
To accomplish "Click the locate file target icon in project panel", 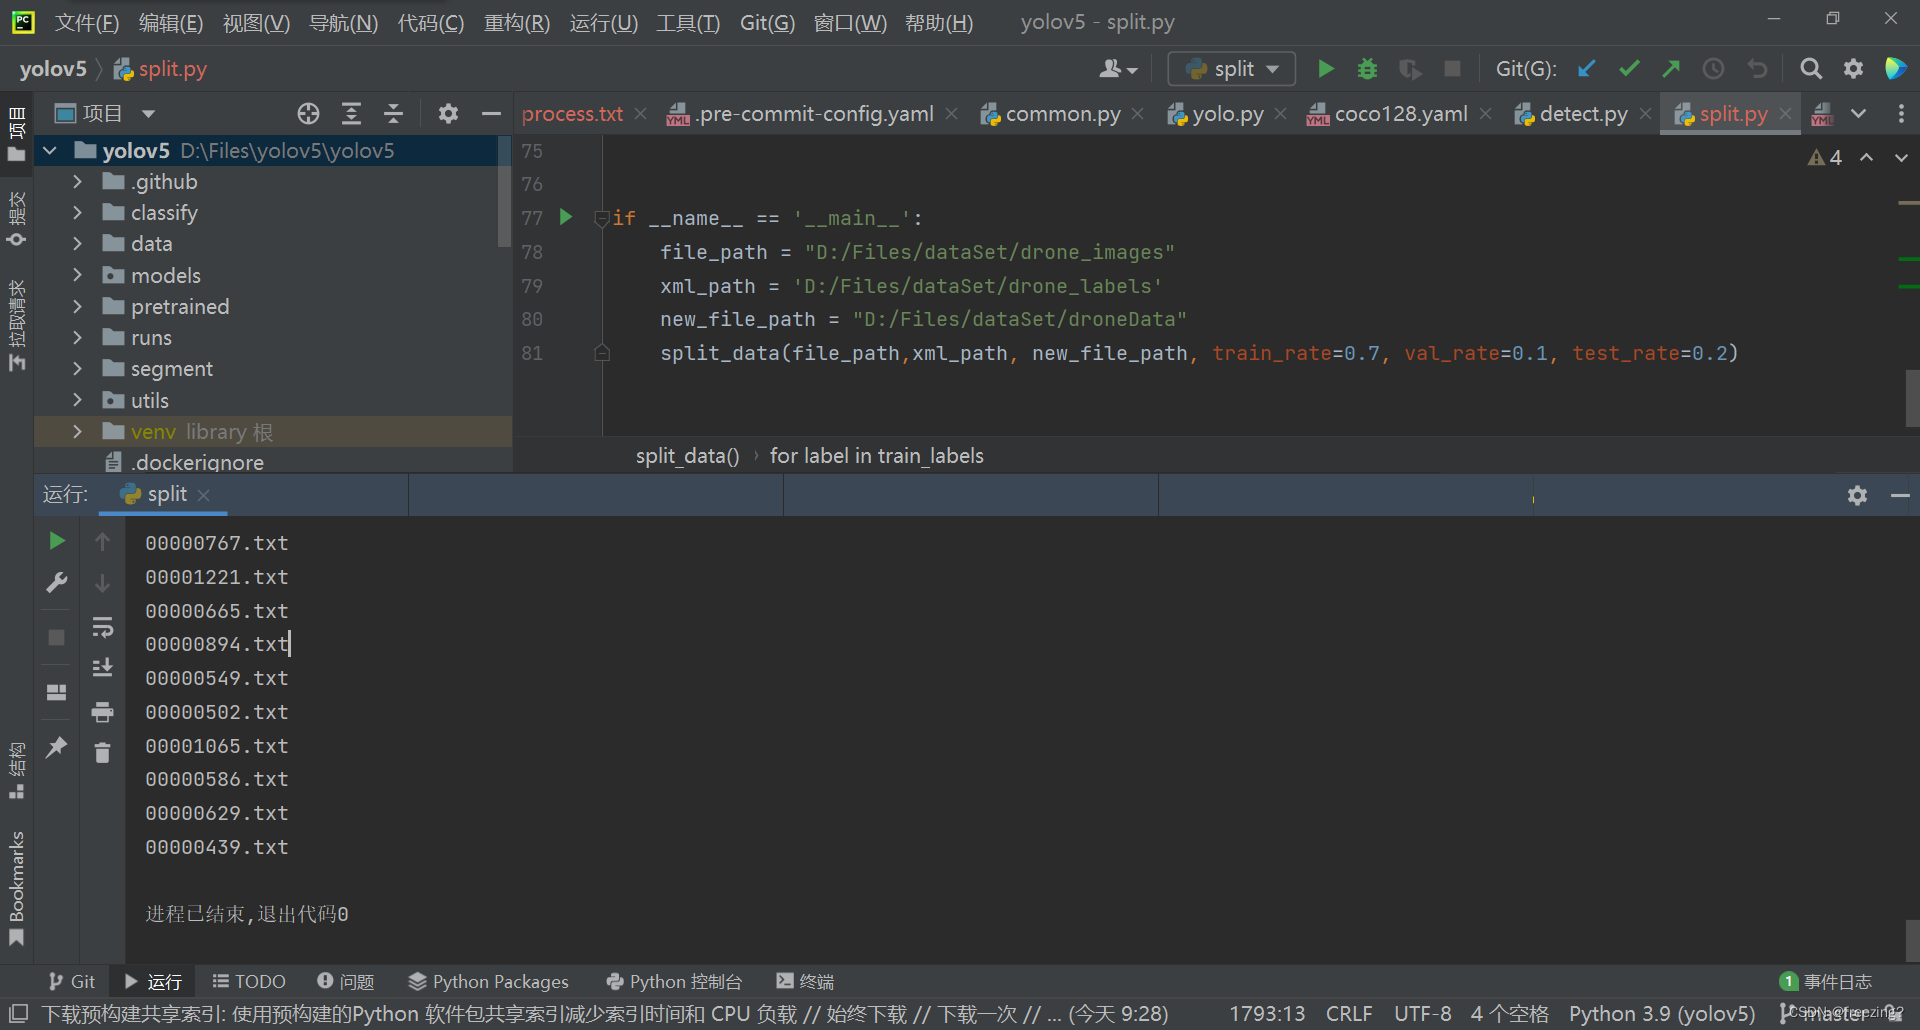I will click(x=308, y=114).
